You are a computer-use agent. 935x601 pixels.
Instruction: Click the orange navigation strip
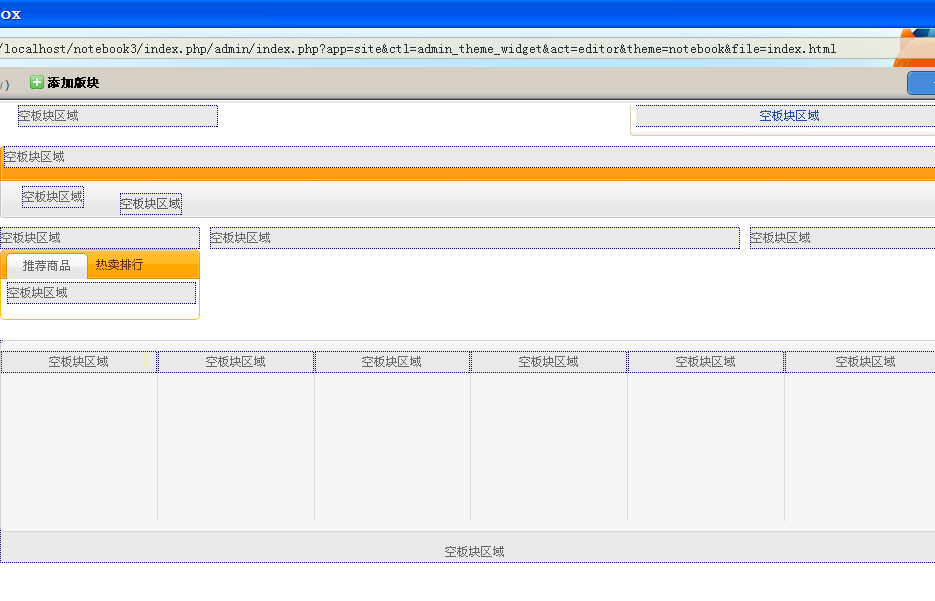click(467, 174)
